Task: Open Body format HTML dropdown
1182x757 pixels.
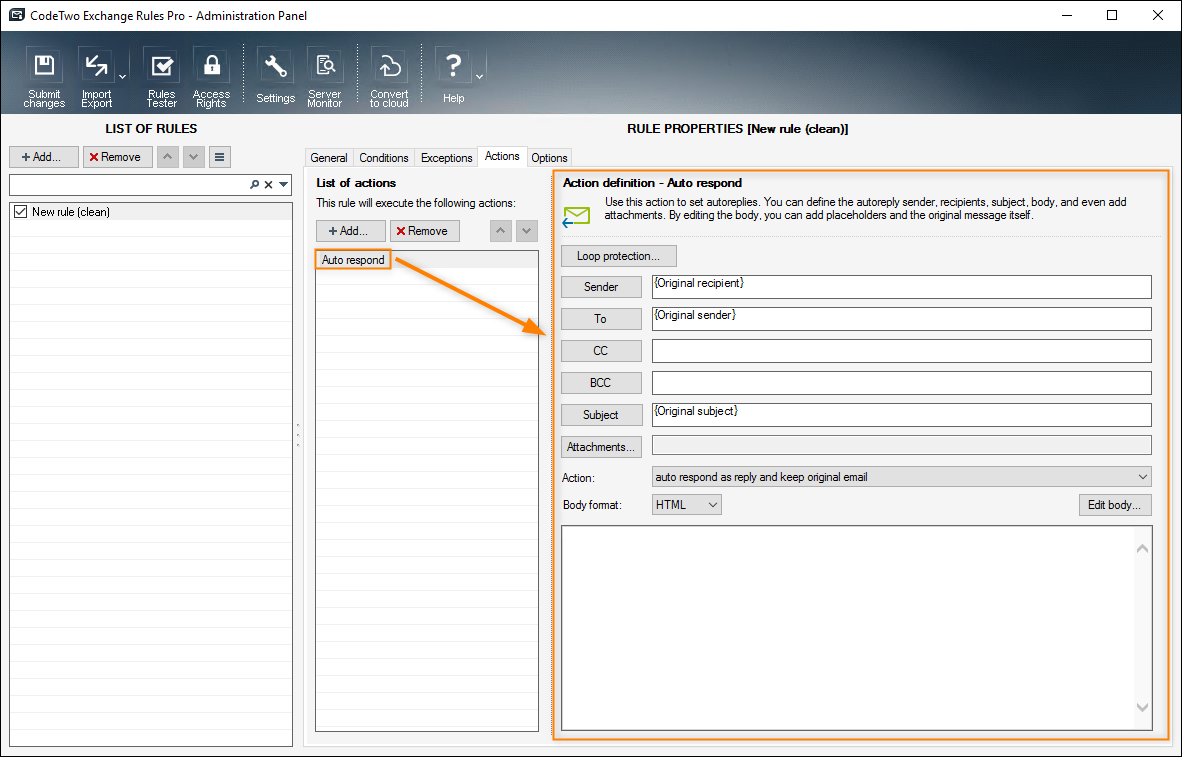Action: 686,504
